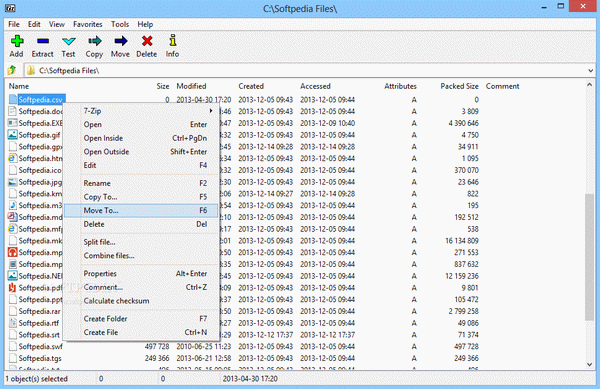Select the Move toolbar arrow icon
The height and width of the screenshot is (389, 600).
click(121, 41)
